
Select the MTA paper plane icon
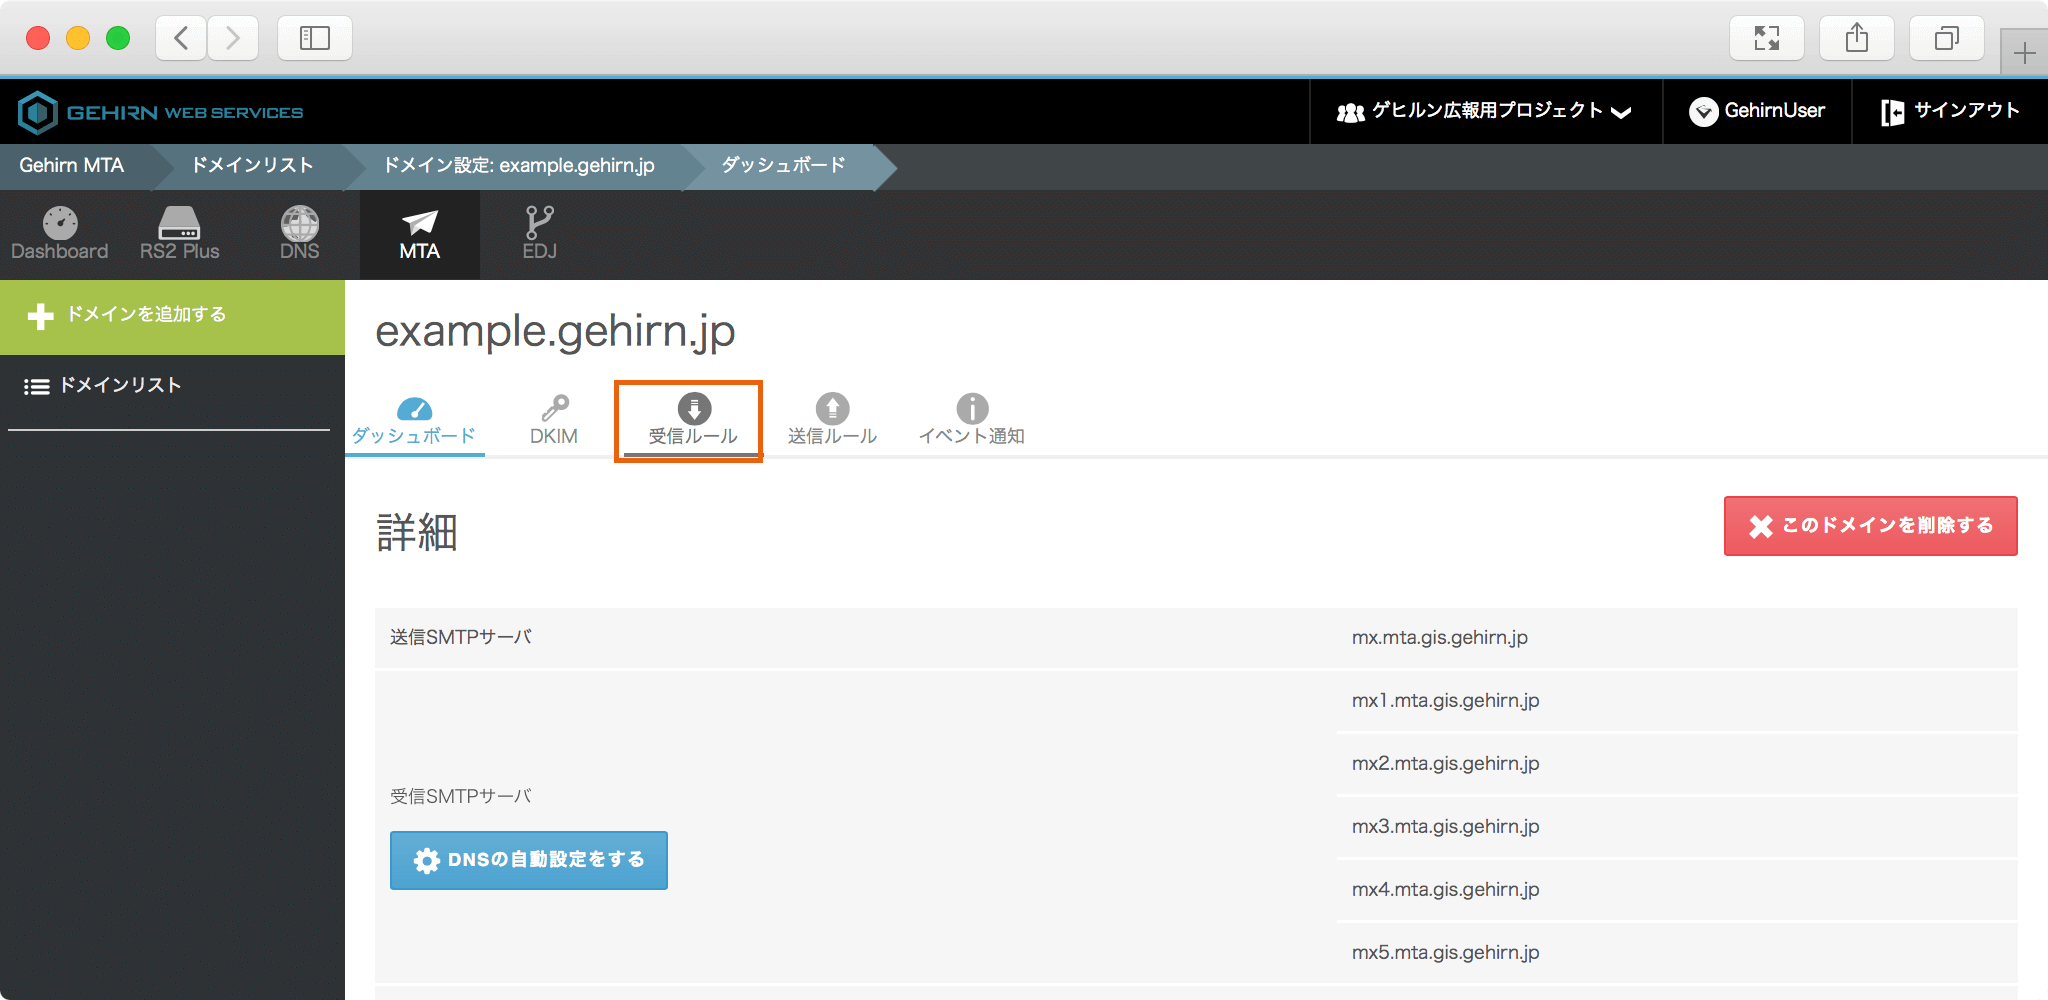tap(419, 234)
